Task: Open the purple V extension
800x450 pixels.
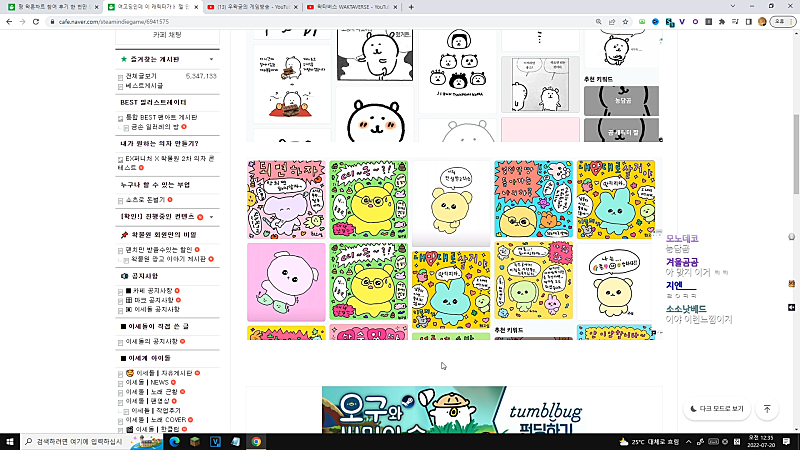Action: (x=682, y=22)
